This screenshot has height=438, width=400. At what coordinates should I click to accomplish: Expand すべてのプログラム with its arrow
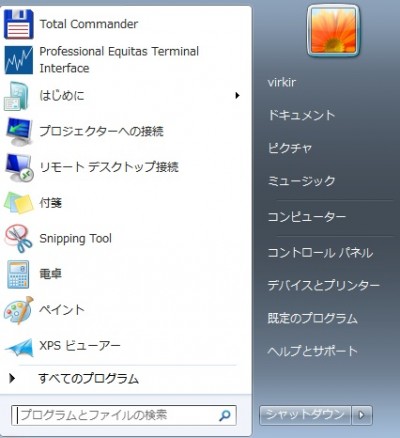coord(12,378)
